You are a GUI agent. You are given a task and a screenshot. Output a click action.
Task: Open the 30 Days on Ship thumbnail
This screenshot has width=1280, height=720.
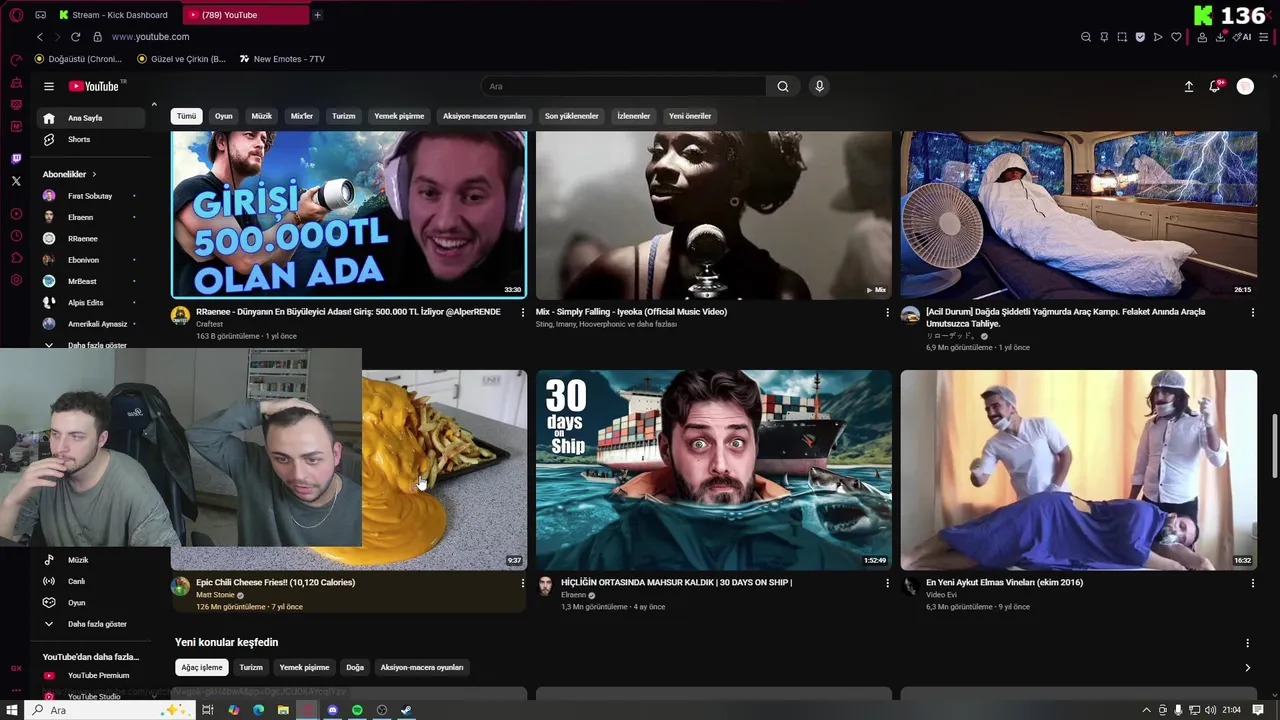coord(713,470)
